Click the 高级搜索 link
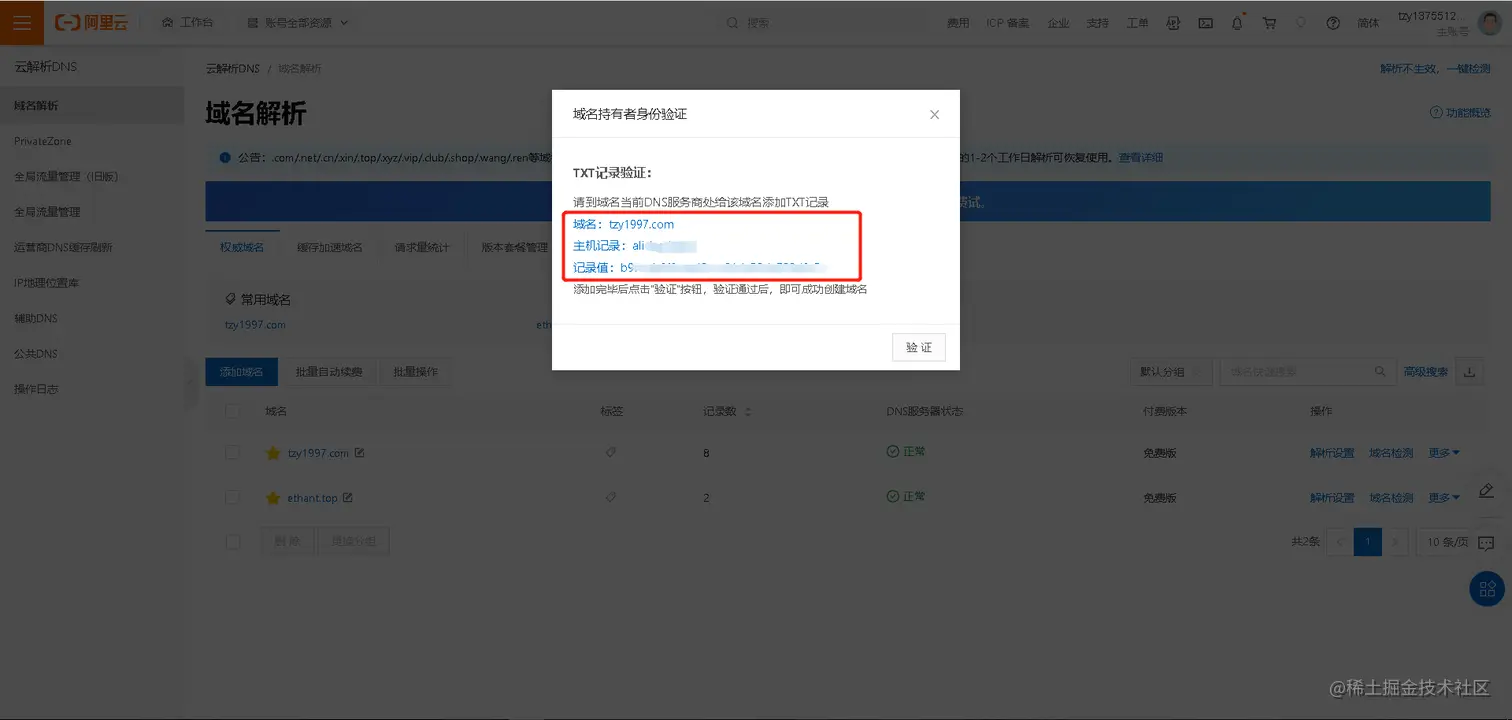This screenshot has height=720, width=1512. click(1426, 372)
